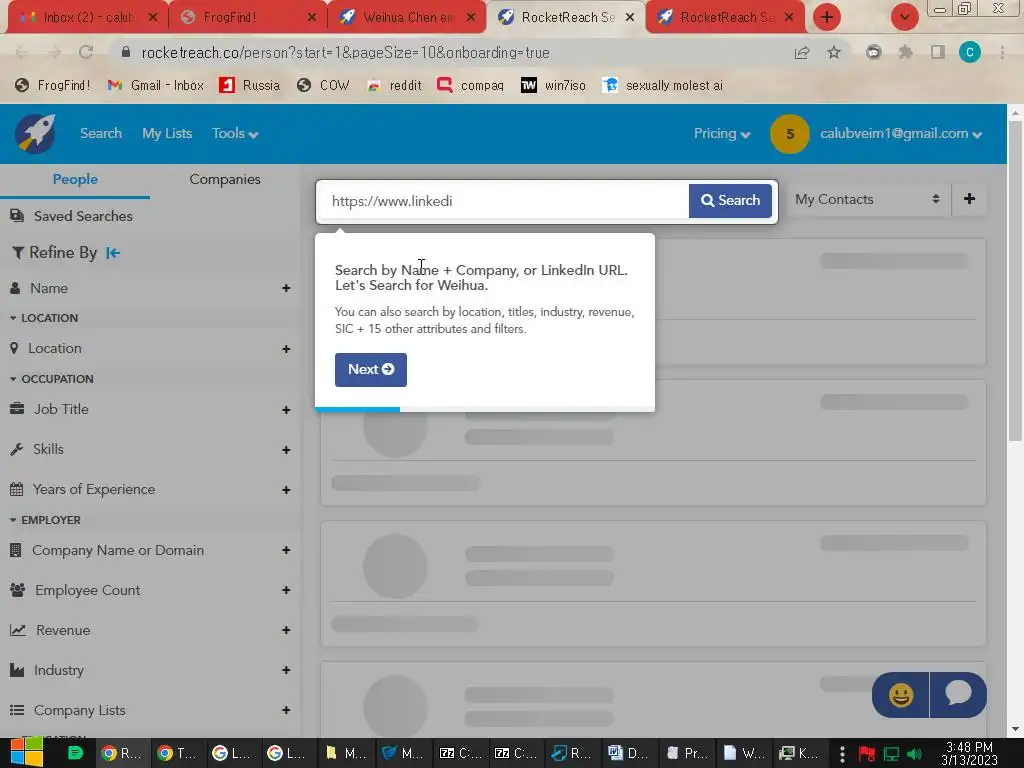Click the Skills wrench icon

17,449
